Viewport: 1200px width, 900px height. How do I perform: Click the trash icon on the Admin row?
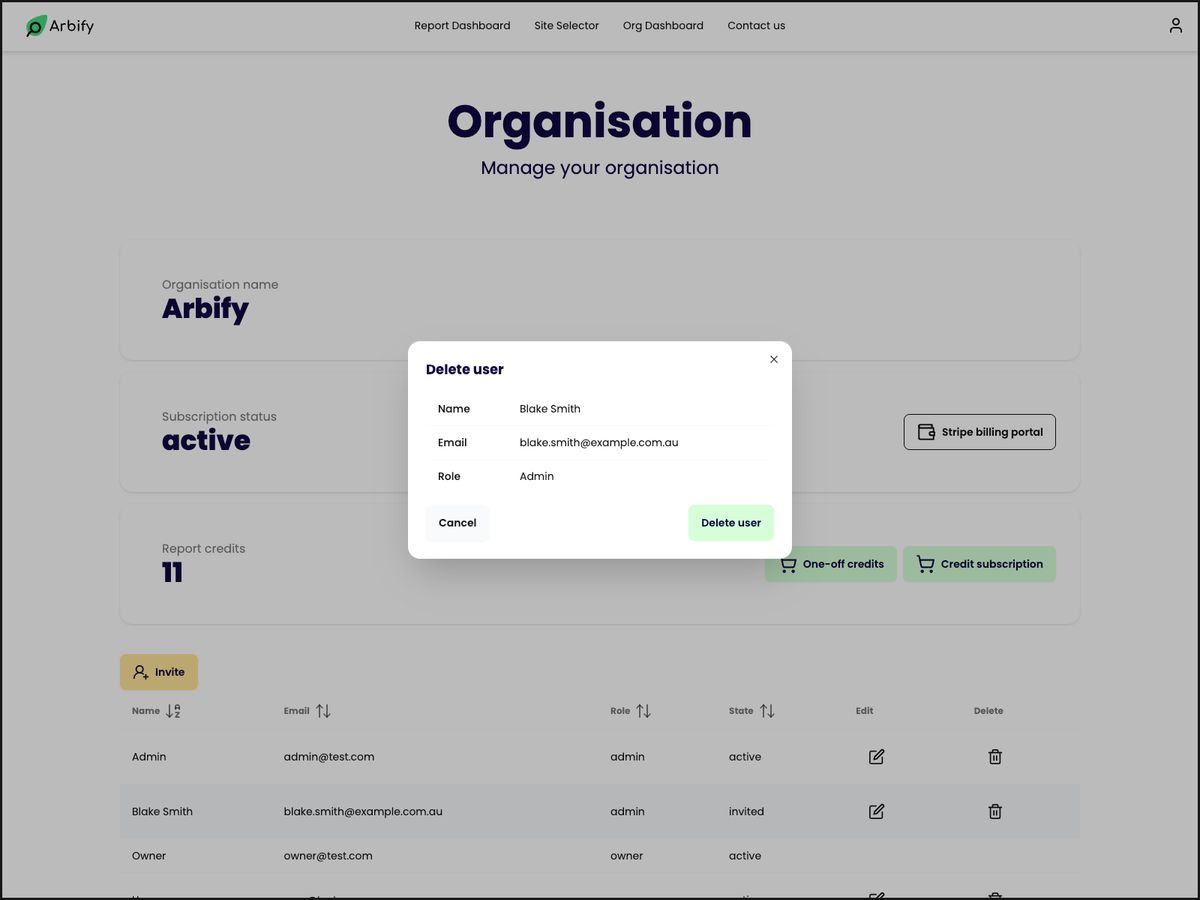click(995, 756)
